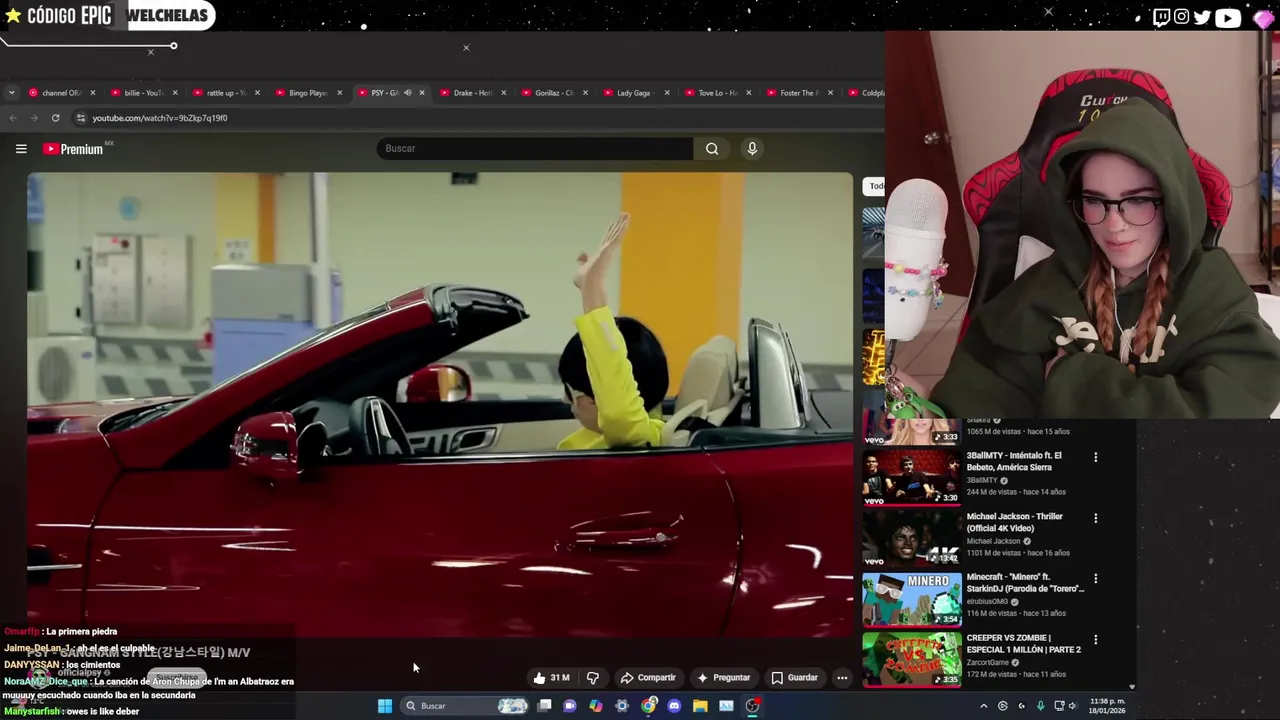Open volume control in system tray

coord(1073,706)
